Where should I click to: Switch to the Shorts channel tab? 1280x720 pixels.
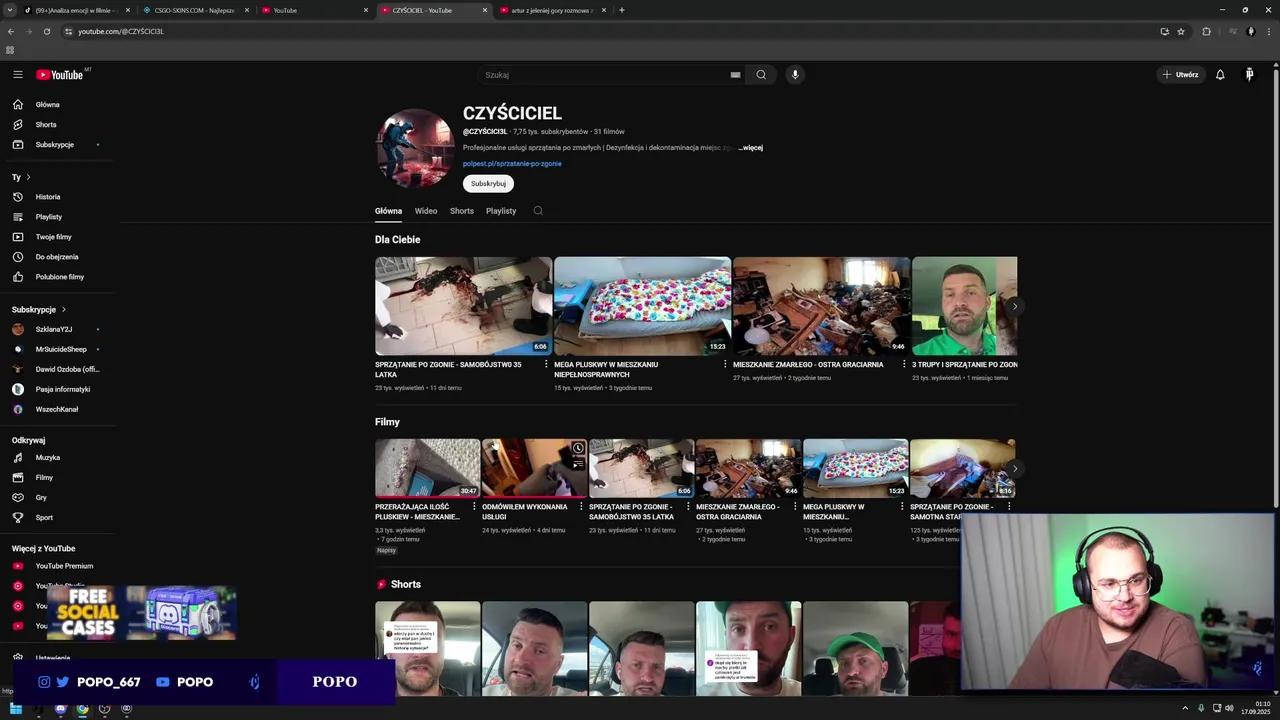pos(462,211)
